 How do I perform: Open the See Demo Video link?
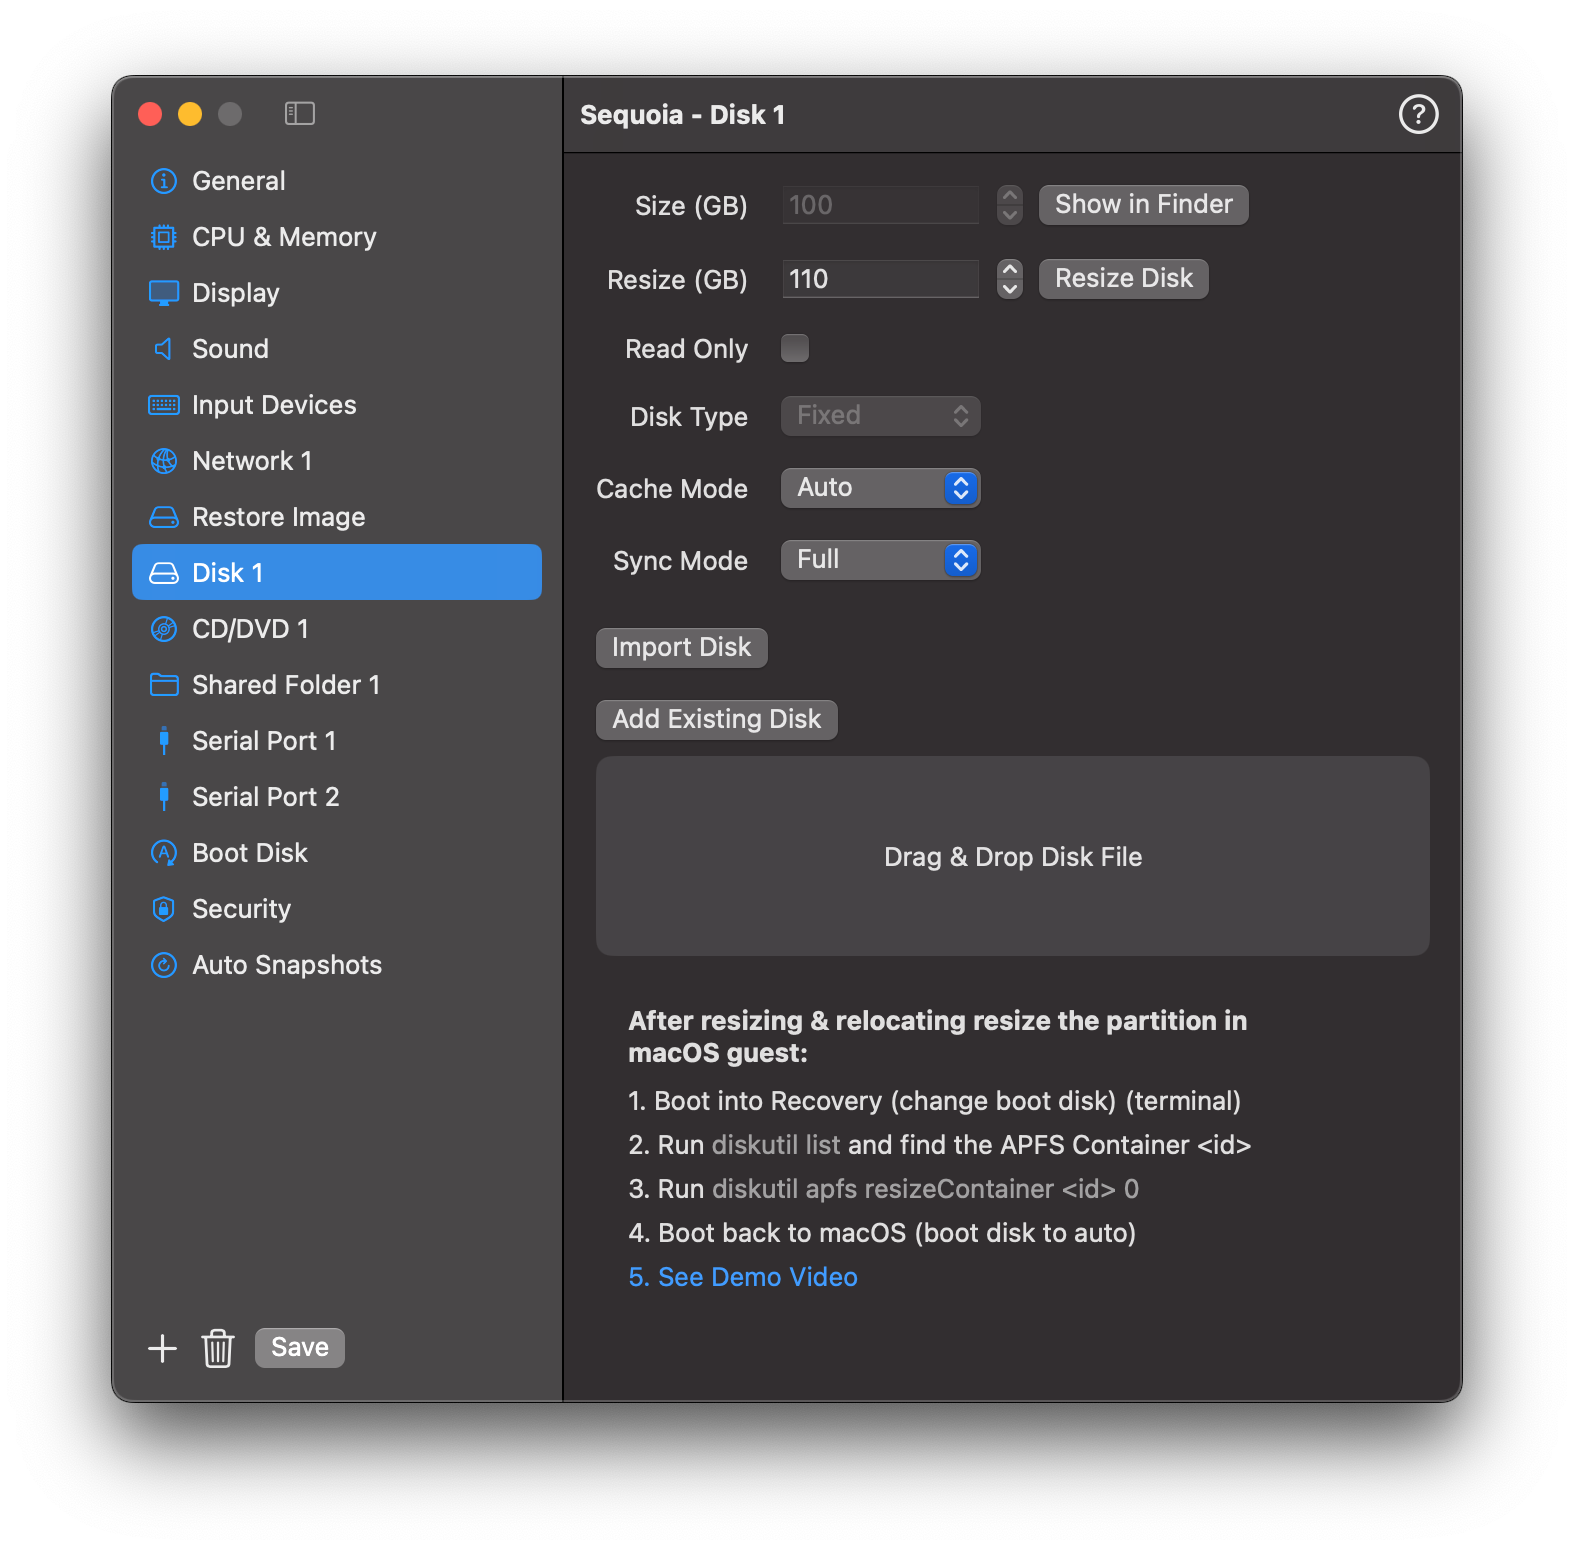743,1277
